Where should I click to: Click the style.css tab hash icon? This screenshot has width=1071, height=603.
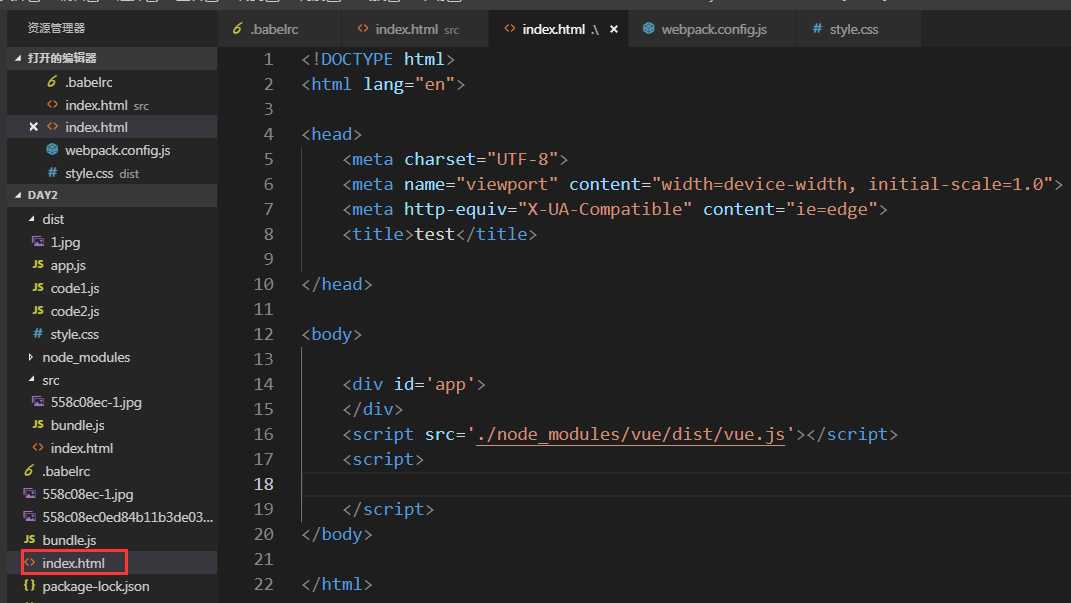coord(817,29)
